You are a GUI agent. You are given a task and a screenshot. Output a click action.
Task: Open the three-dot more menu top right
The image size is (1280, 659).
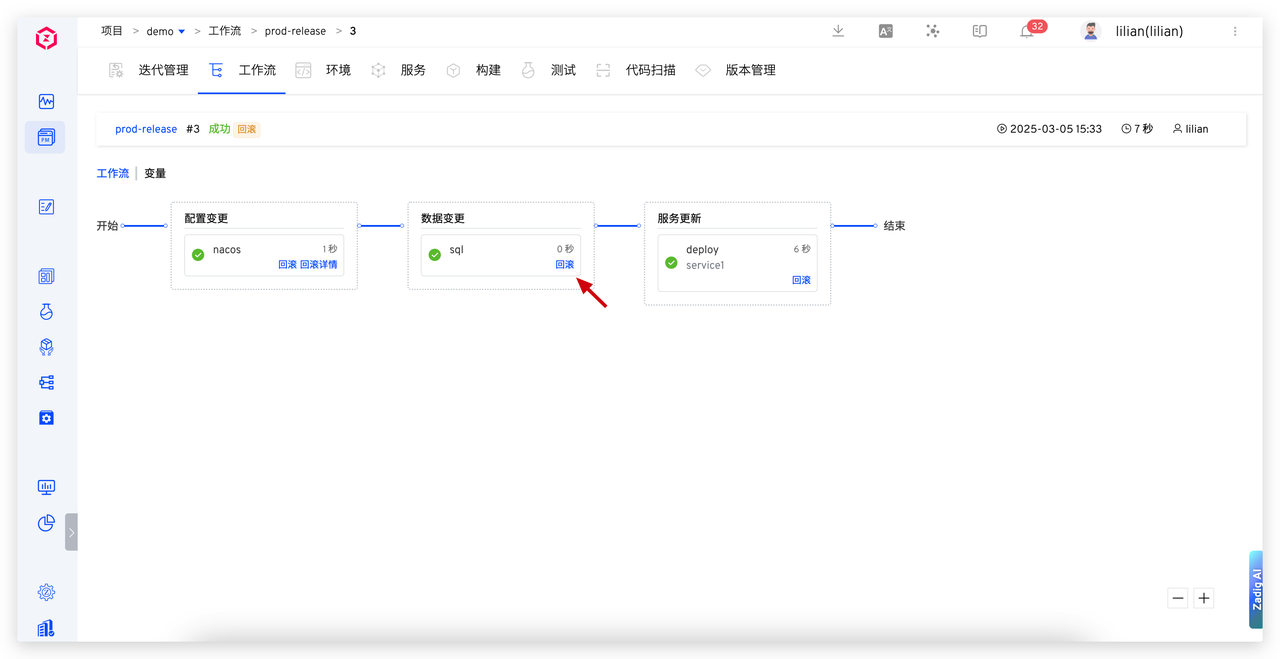[x=1235, y=31]
